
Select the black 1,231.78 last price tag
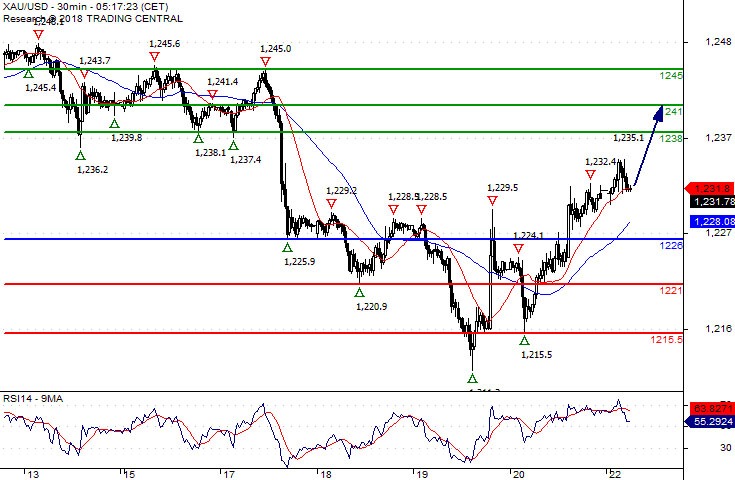coord(712,202)
